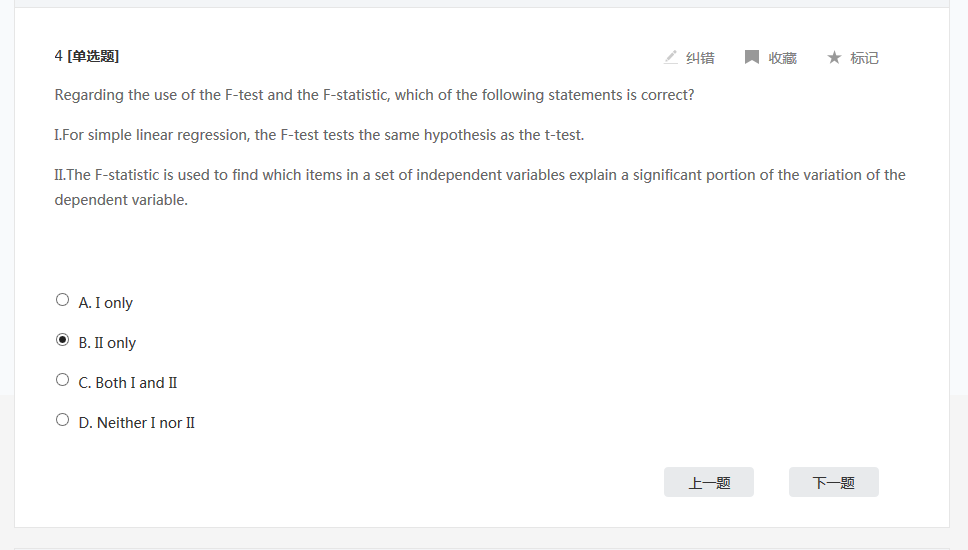Click the "II only" answer text
This screenshot has width=968, height=550.
(108, 343)
